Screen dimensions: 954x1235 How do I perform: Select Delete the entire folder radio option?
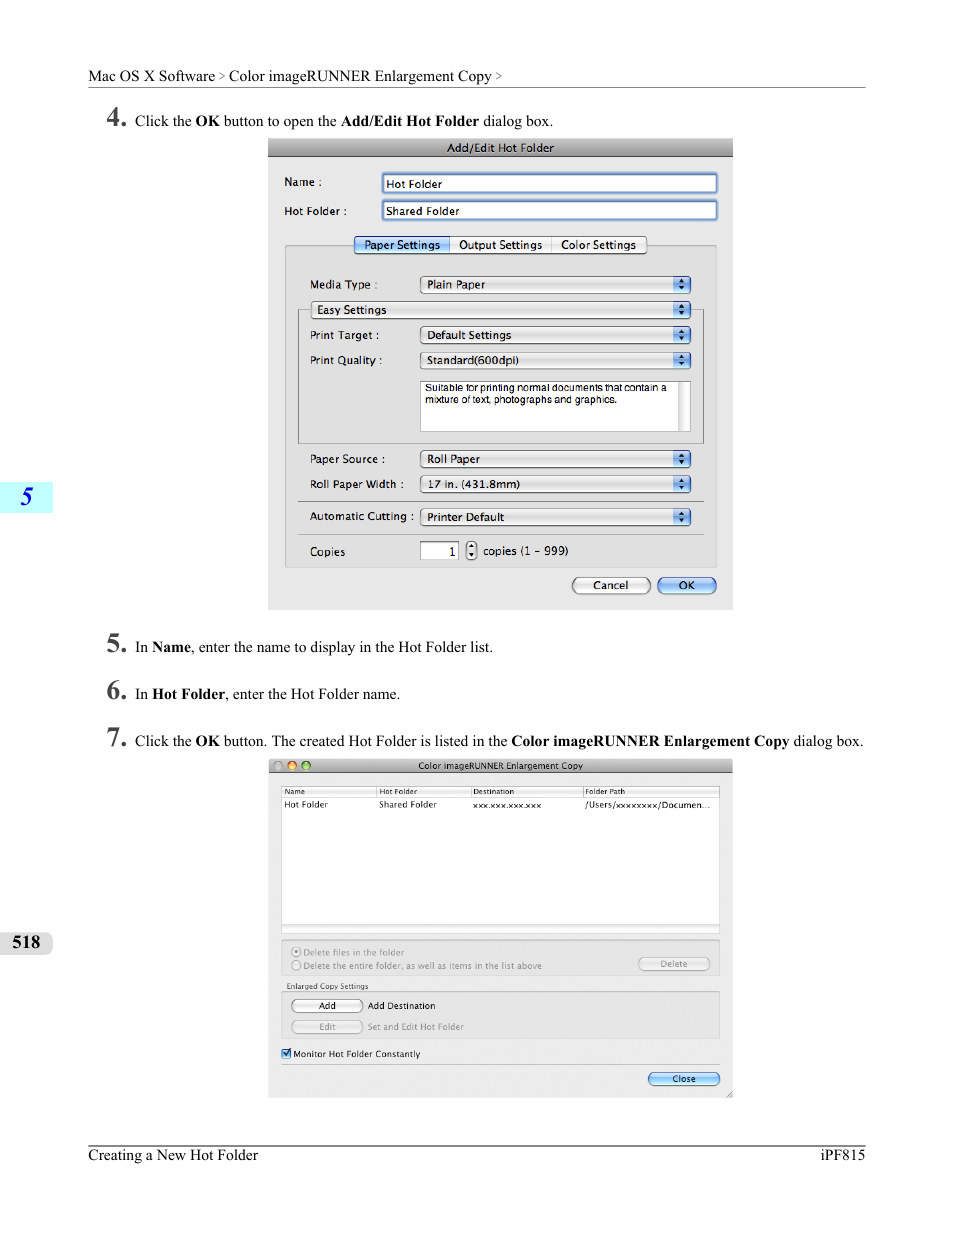tap(296, 966)
